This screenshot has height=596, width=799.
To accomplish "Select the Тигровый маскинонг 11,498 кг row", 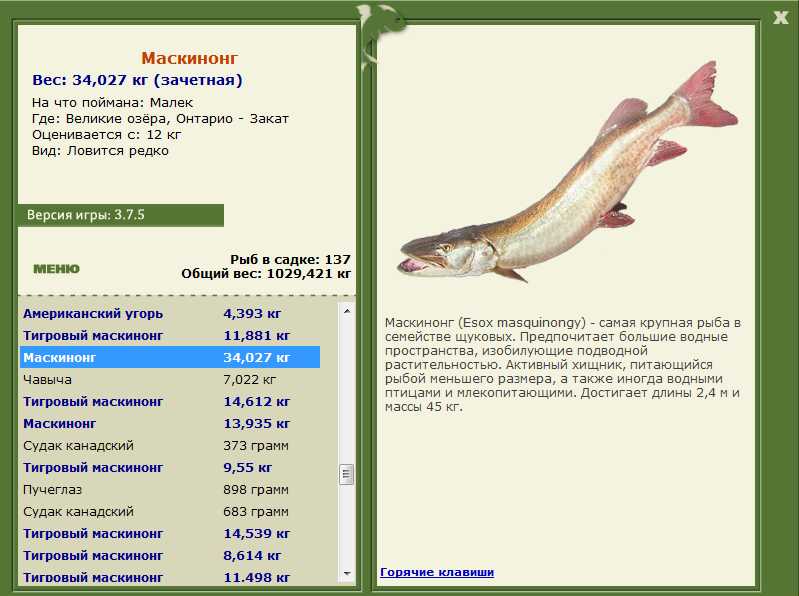I will [x=170, y=577].
